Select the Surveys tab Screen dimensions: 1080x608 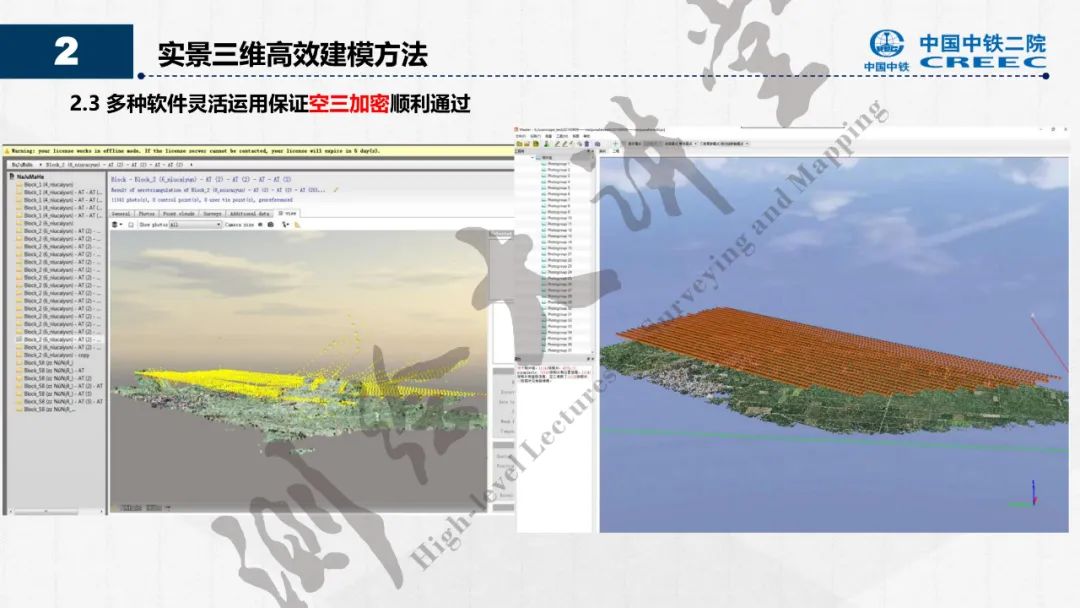coord(212,214)
